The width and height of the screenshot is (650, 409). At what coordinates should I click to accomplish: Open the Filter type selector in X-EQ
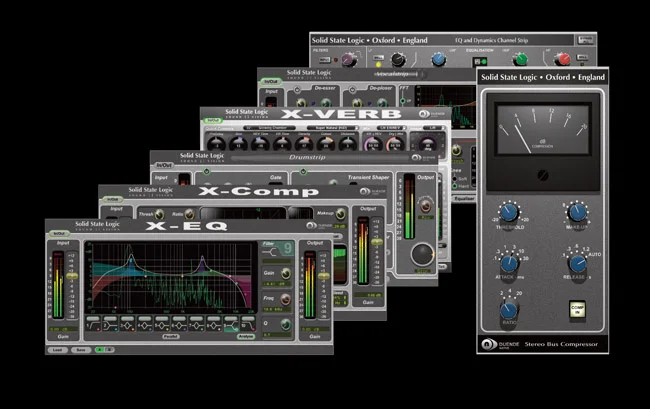click(x=277, y=249)
